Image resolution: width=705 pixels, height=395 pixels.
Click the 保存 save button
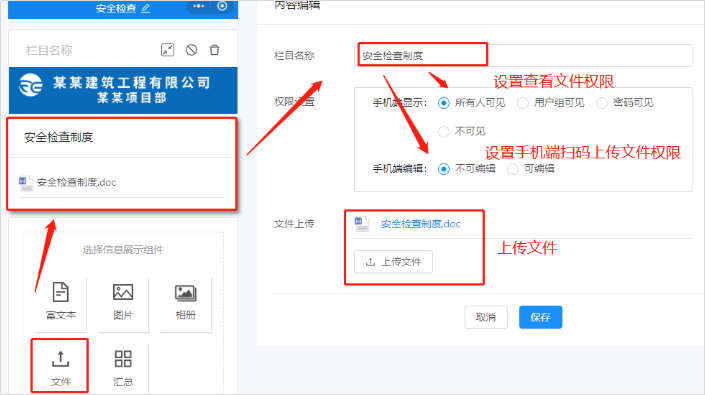[x=540, y=317]
